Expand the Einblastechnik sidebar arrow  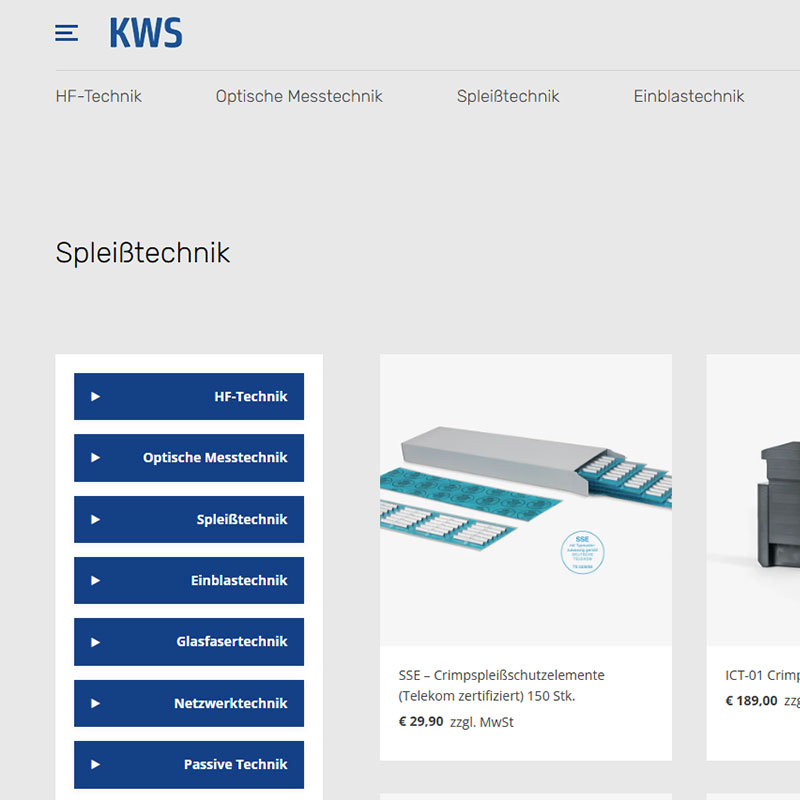point(96,581)
